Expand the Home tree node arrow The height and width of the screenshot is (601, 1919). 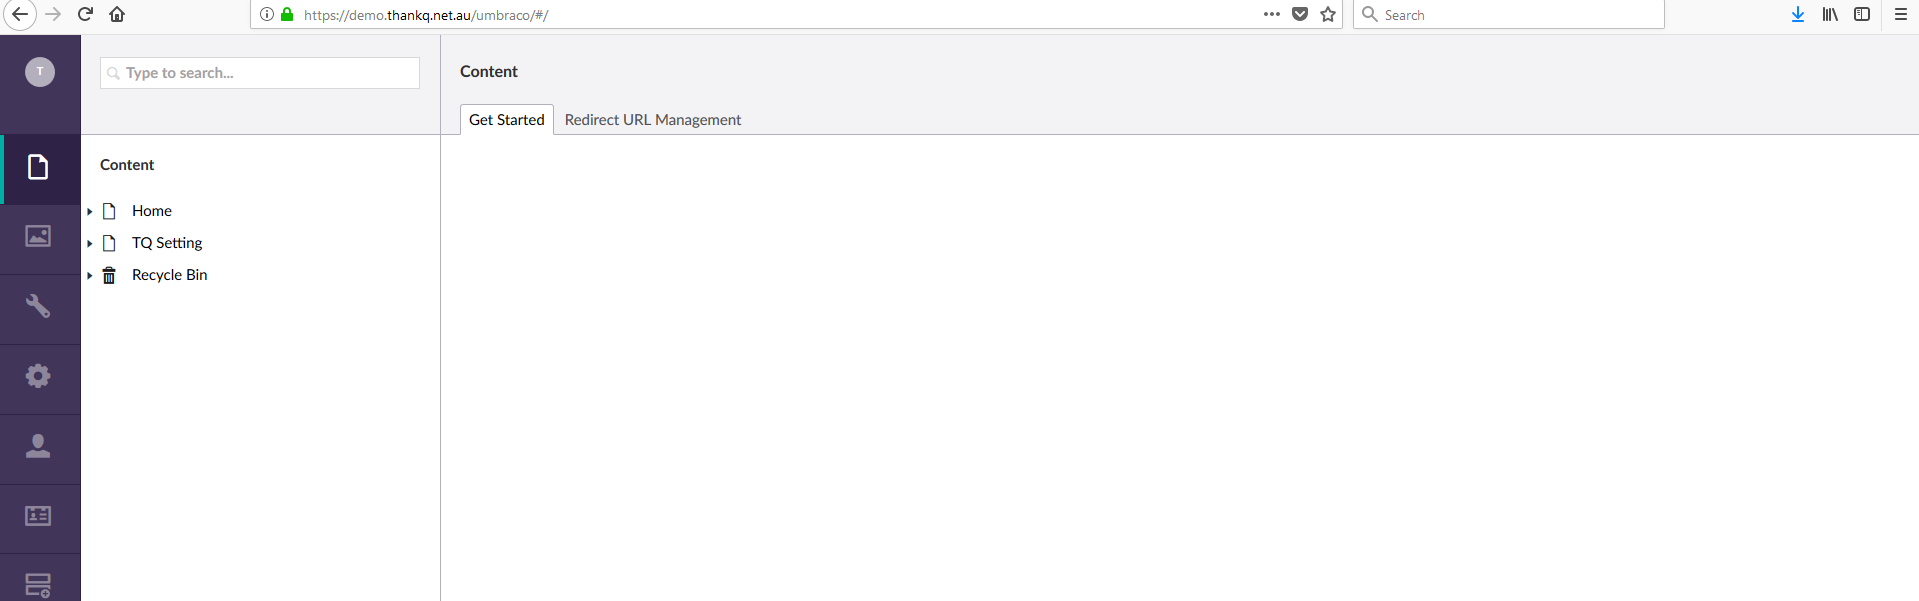(x=90, y=212)
